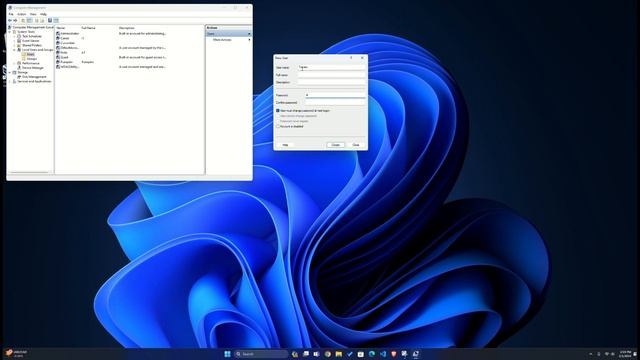The width and height of the screenshot is (640, 360).
Task: Open the Action menu
Action: [22, 14]
